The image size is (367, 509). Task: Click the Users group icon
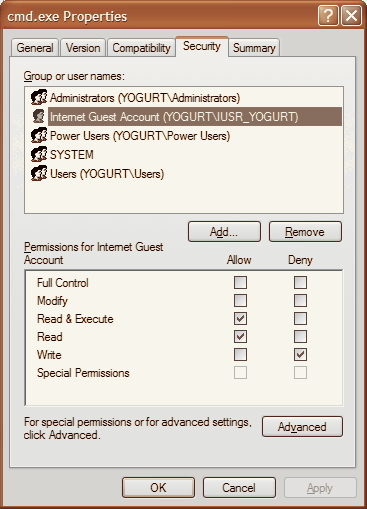39,173
